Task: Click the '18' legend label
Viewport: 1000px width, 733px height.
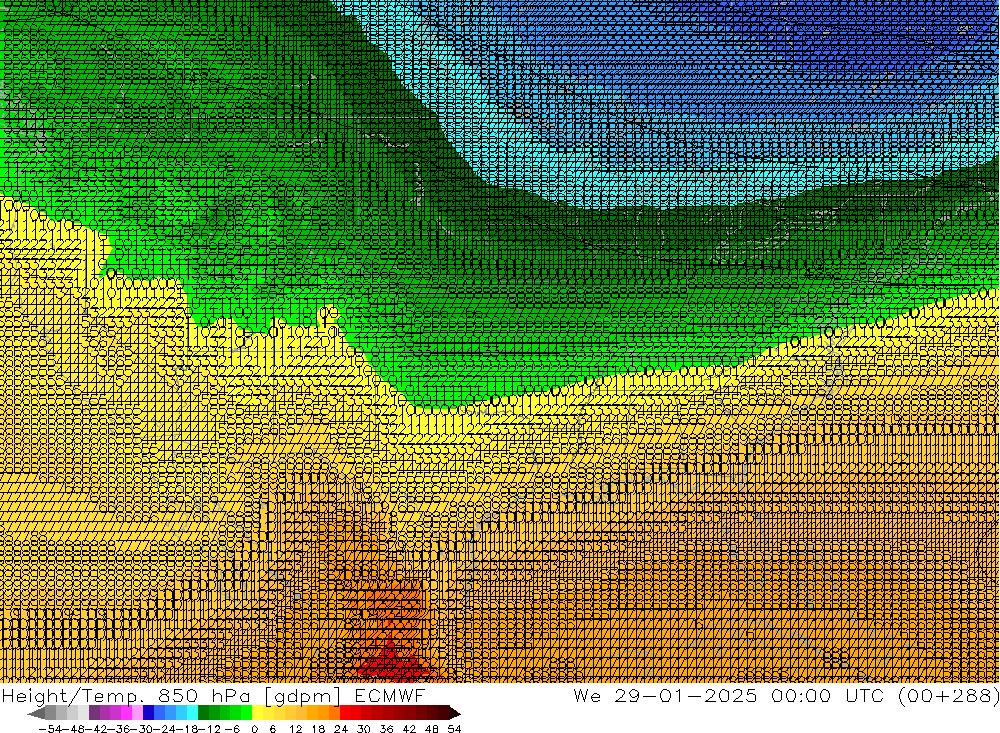Action: tap(318, 729)
